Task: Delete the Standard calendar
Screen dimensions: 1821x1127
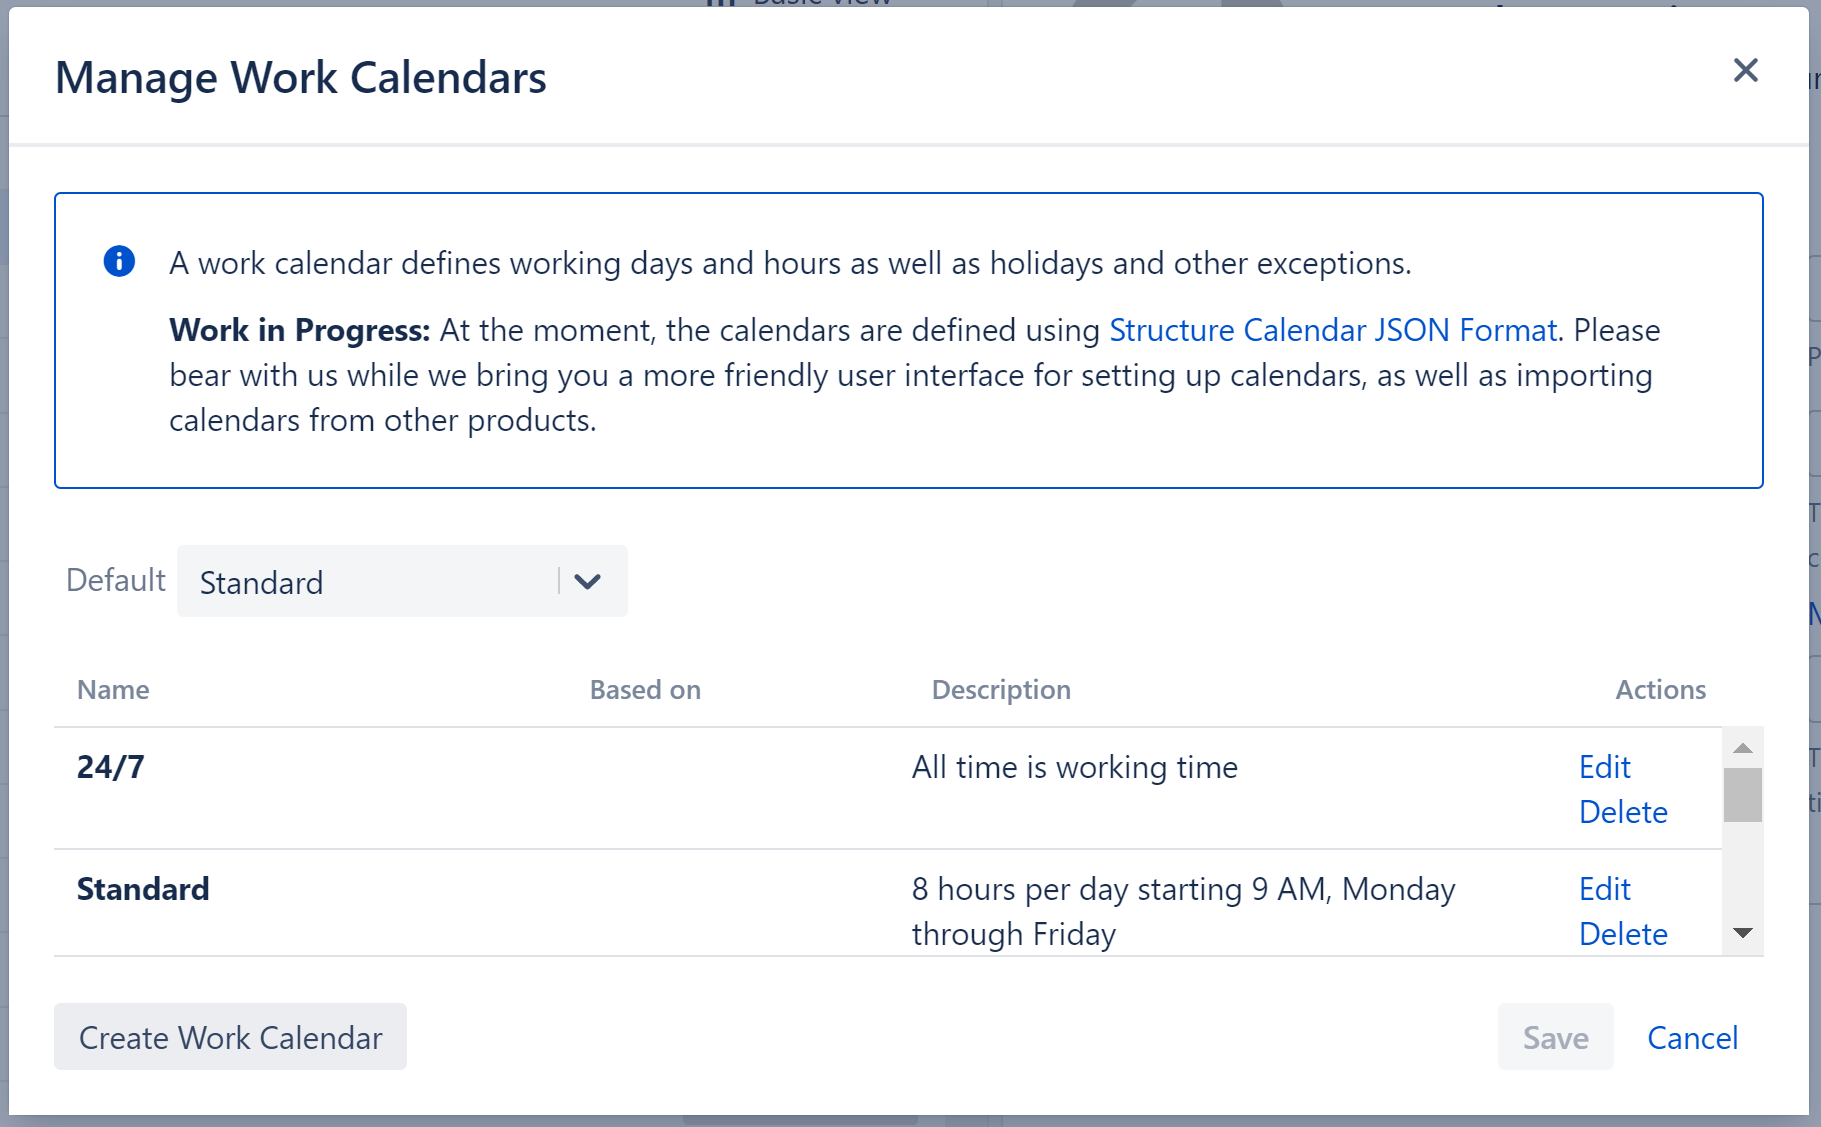Action: click(x=1622, y=934)
